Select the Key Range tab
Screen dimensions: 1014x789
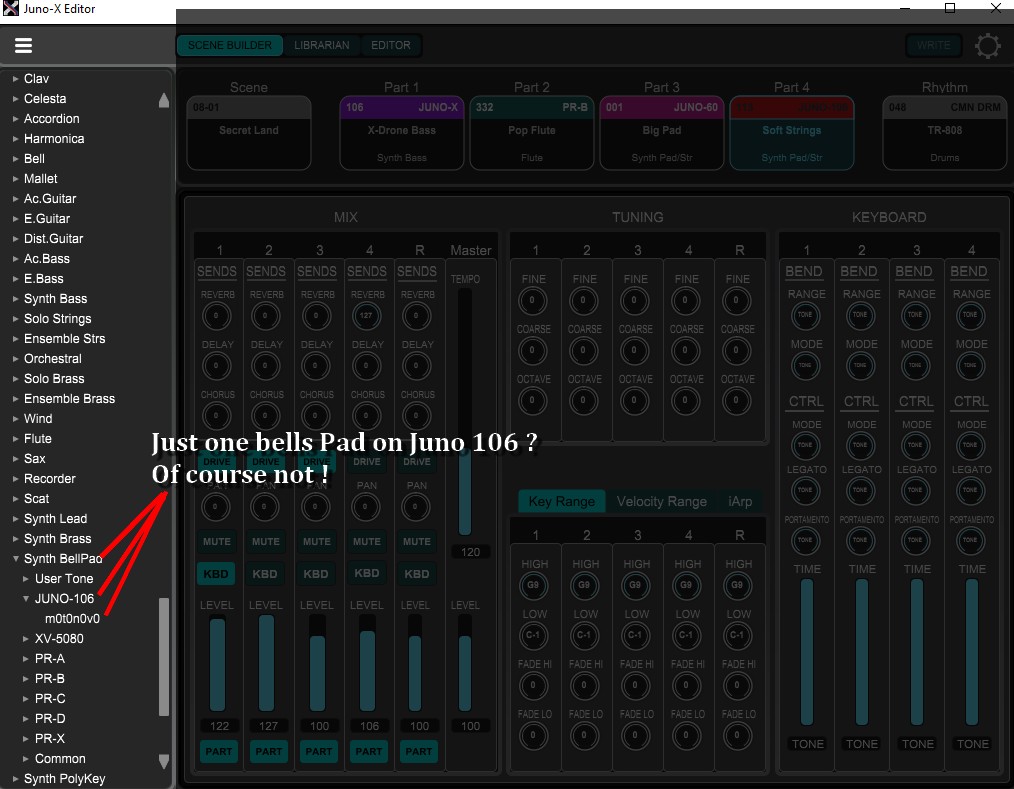click(x=561, y=501)
